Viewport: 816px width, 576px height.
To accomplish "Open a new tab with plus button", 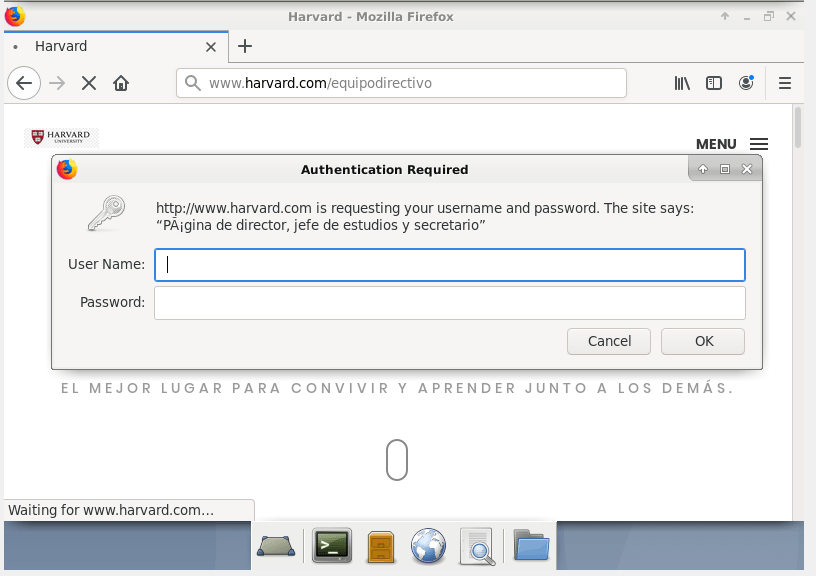I will click(245, 46).
